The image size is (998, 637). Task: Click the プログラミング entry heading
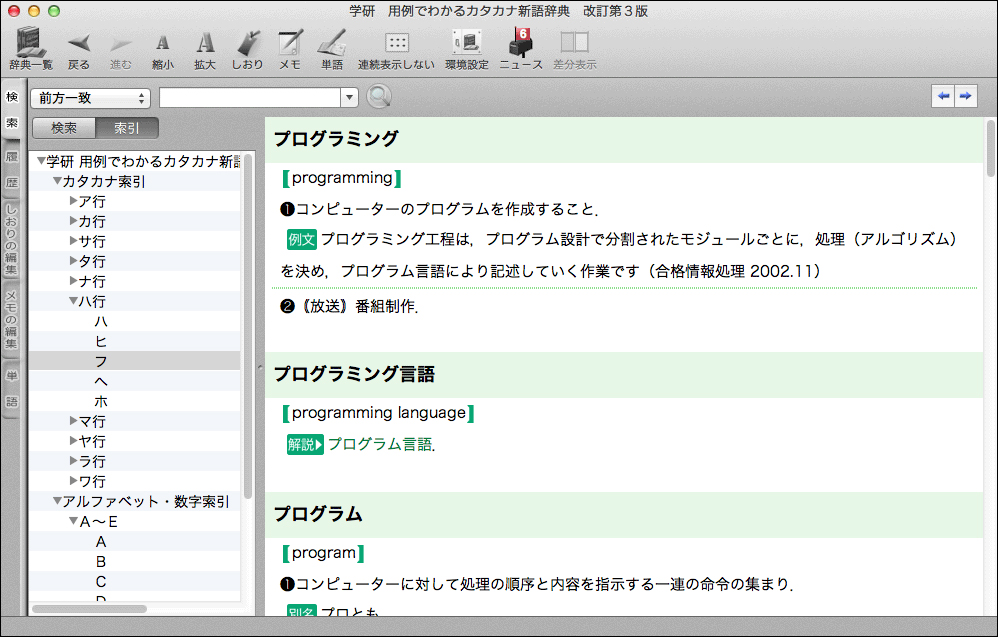coord(336,139)
